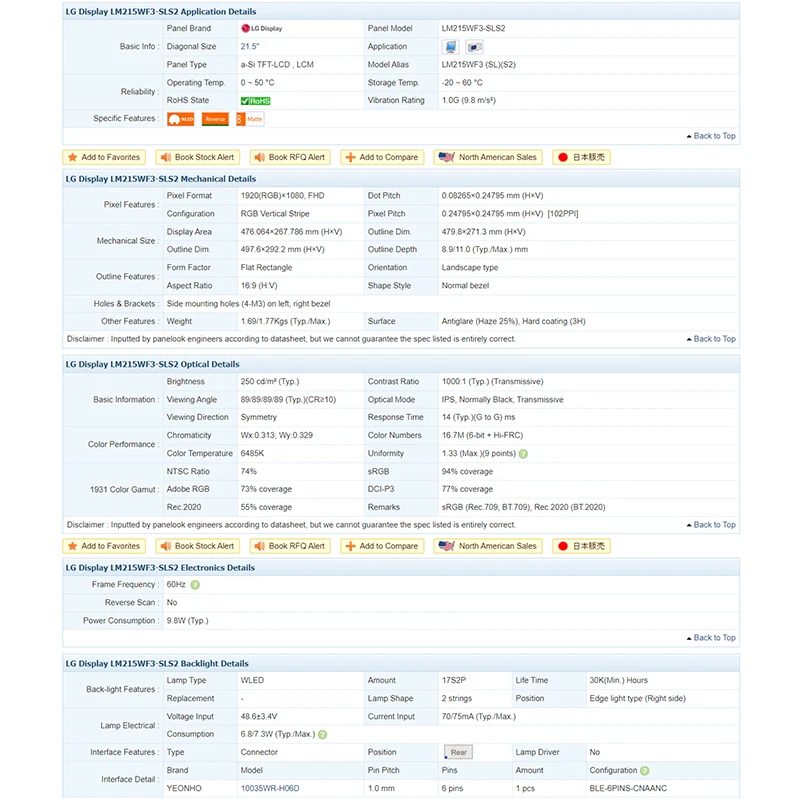Open the help icon next to 6.8/7.3W Consumption
The width and height of the screenshot is (800, 800).
(322, 734)
